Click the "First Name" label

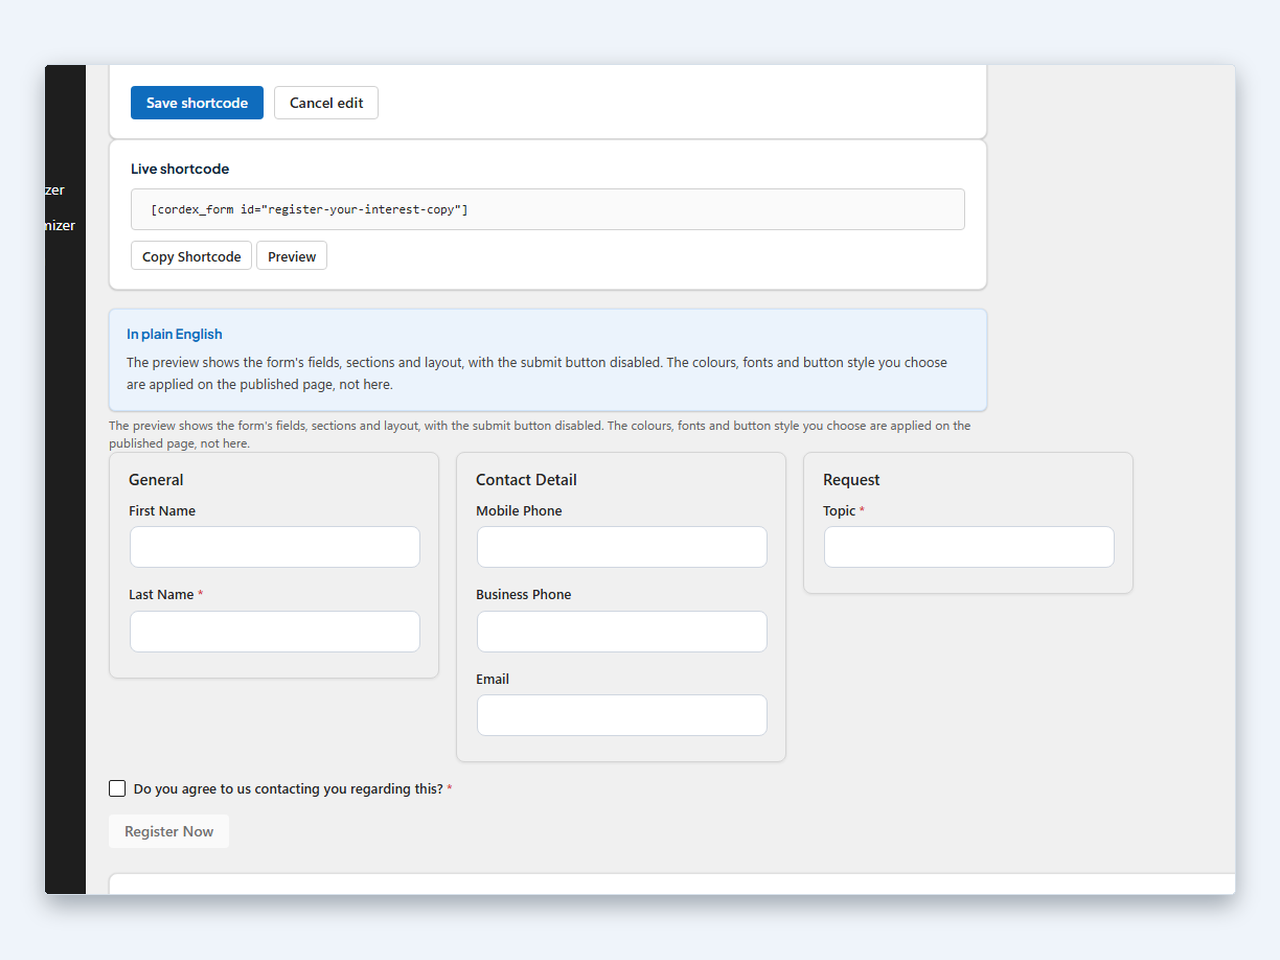point(162,511)
